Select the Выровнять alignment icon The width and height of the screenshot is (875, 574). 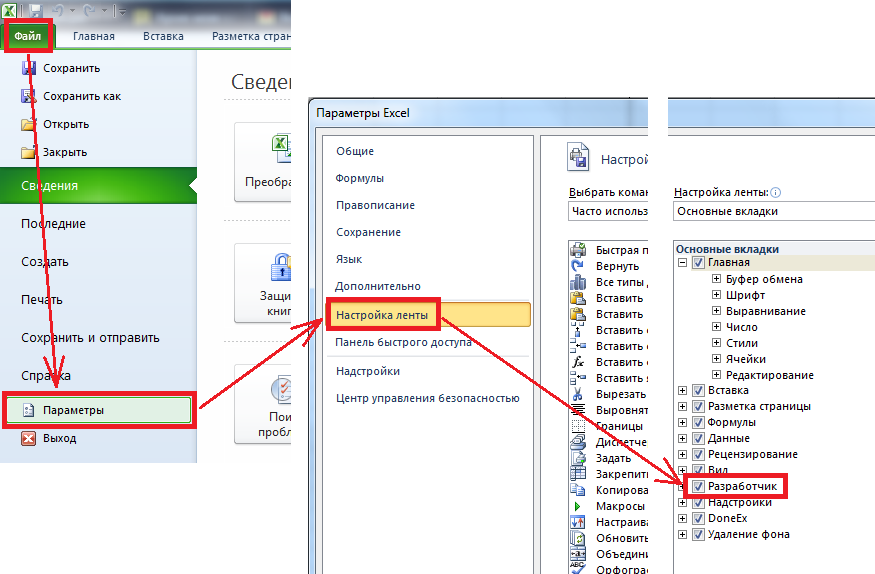coord(578,410)
